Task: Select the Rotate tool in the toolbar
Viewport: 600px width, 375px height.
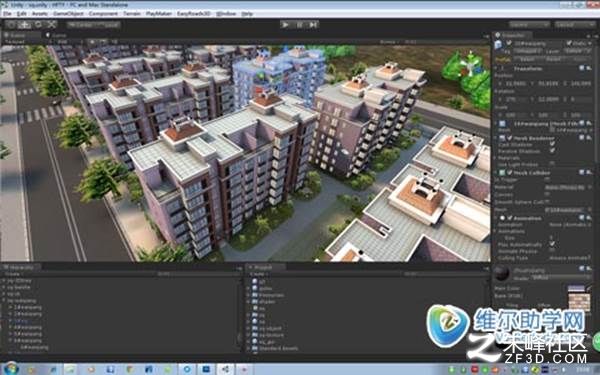Action: point(38,24)
